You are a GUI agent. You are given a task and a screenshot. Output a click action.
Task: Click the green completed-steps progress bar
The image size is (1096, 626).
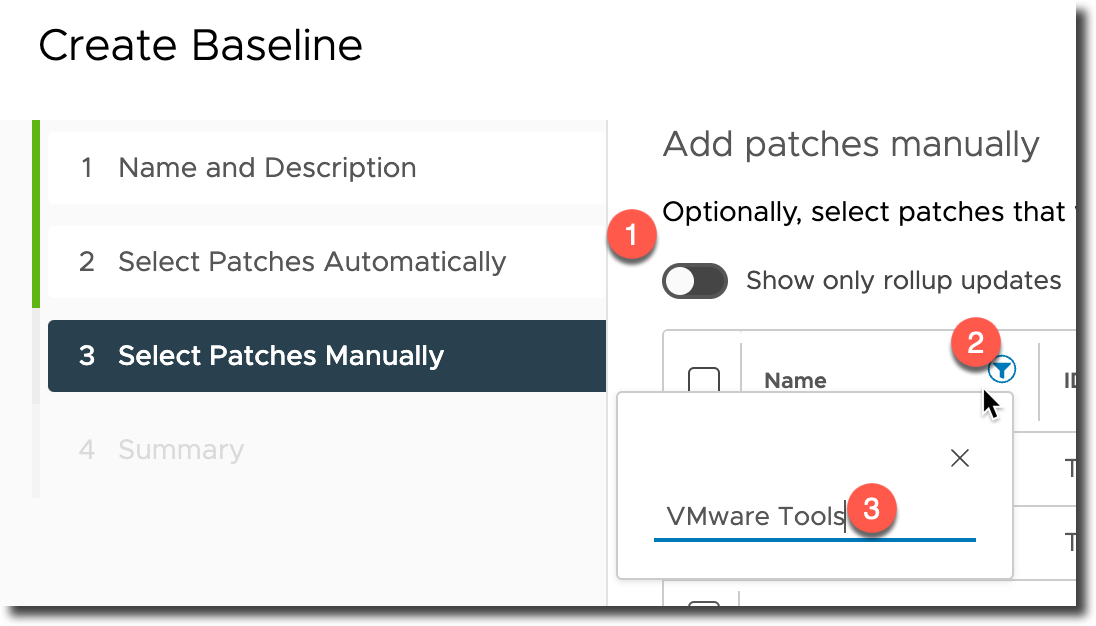click(x=36, y=214)
